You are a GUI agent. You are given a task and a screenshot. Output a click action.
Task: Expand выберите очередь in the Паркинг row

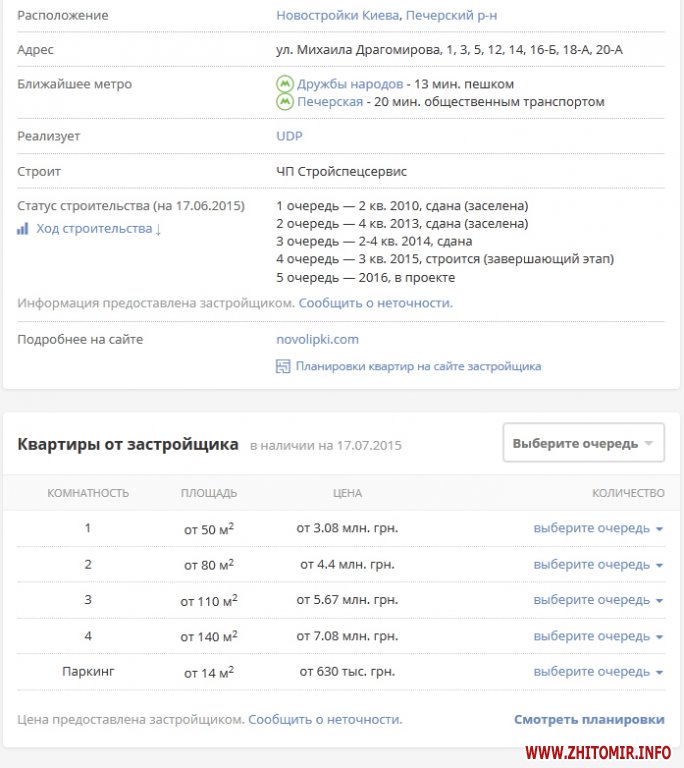(x=598, y=672)
